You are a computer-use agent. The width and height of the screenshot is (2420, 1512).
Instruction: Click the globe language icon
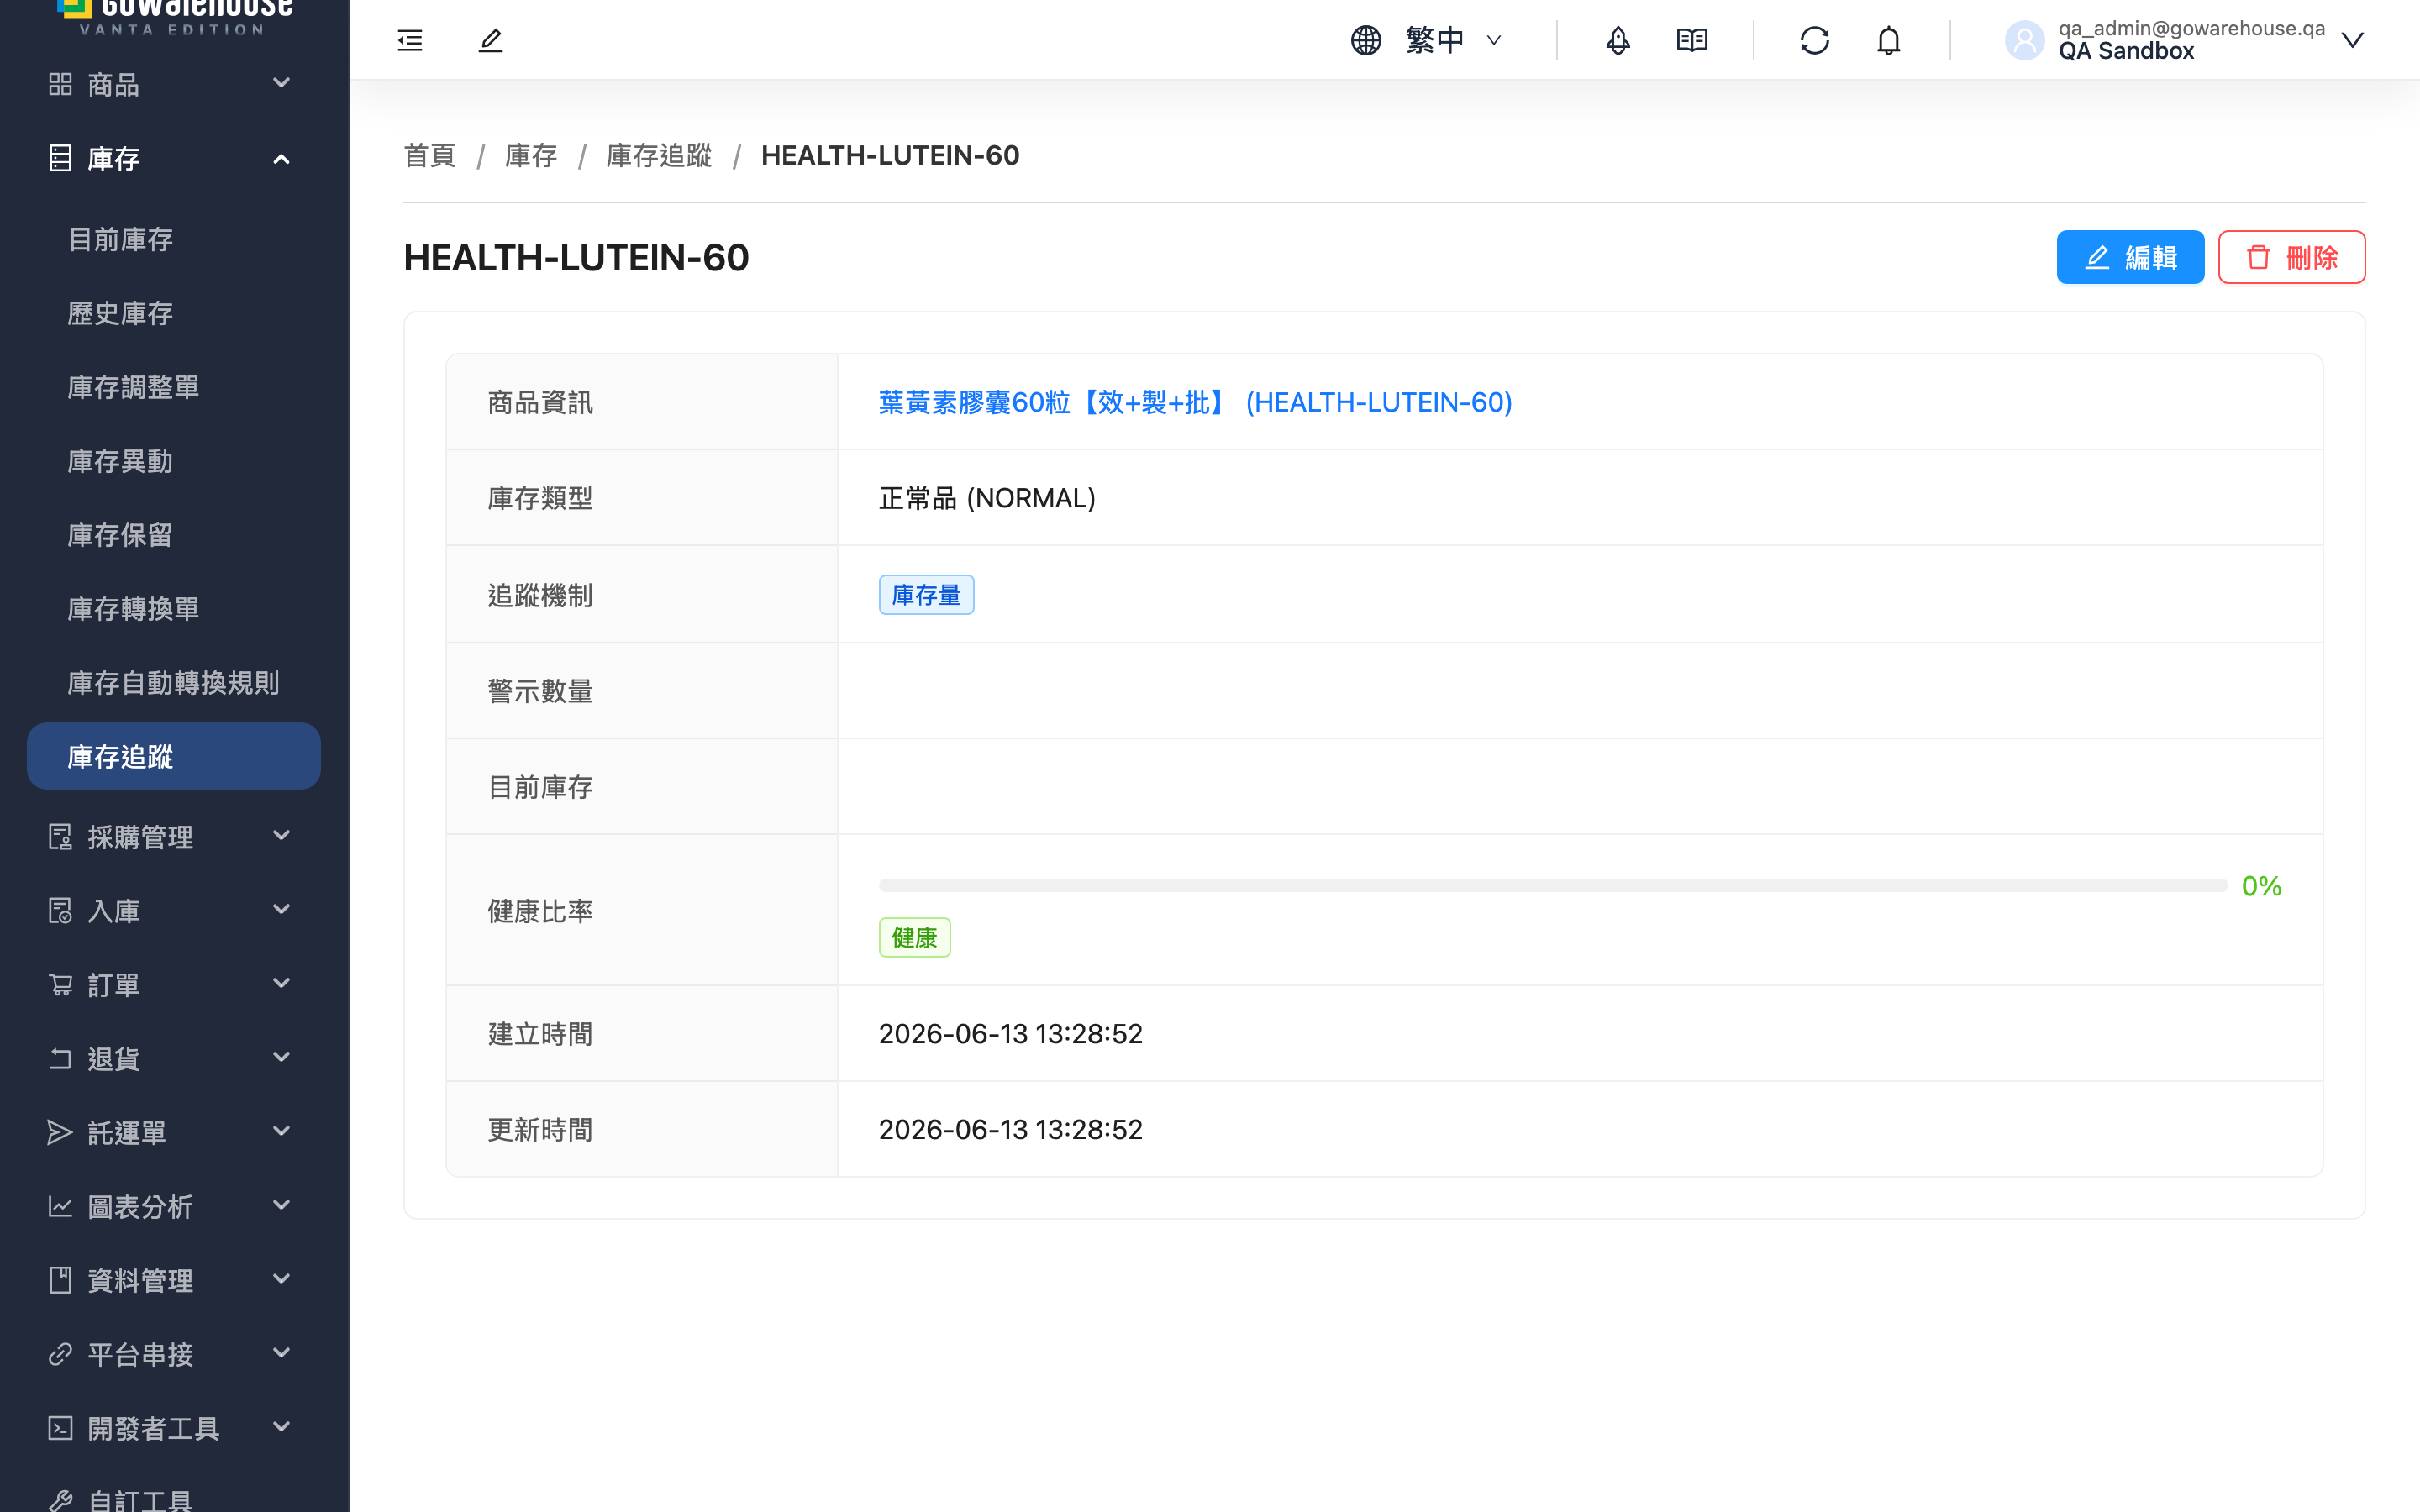click(1366, 40)
